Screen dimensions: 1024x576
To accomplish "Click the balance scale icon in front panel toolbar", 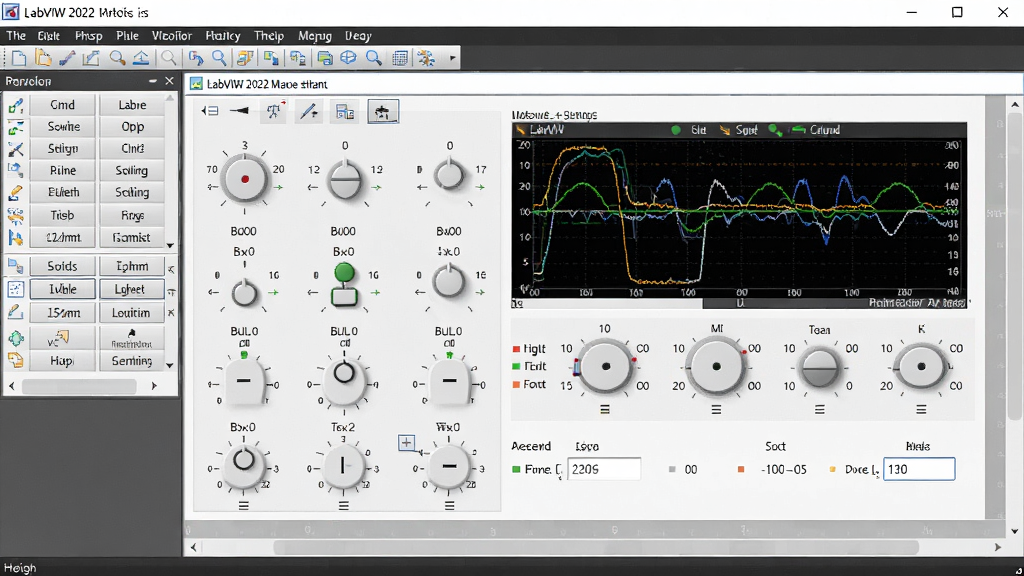I will point(274,111).
